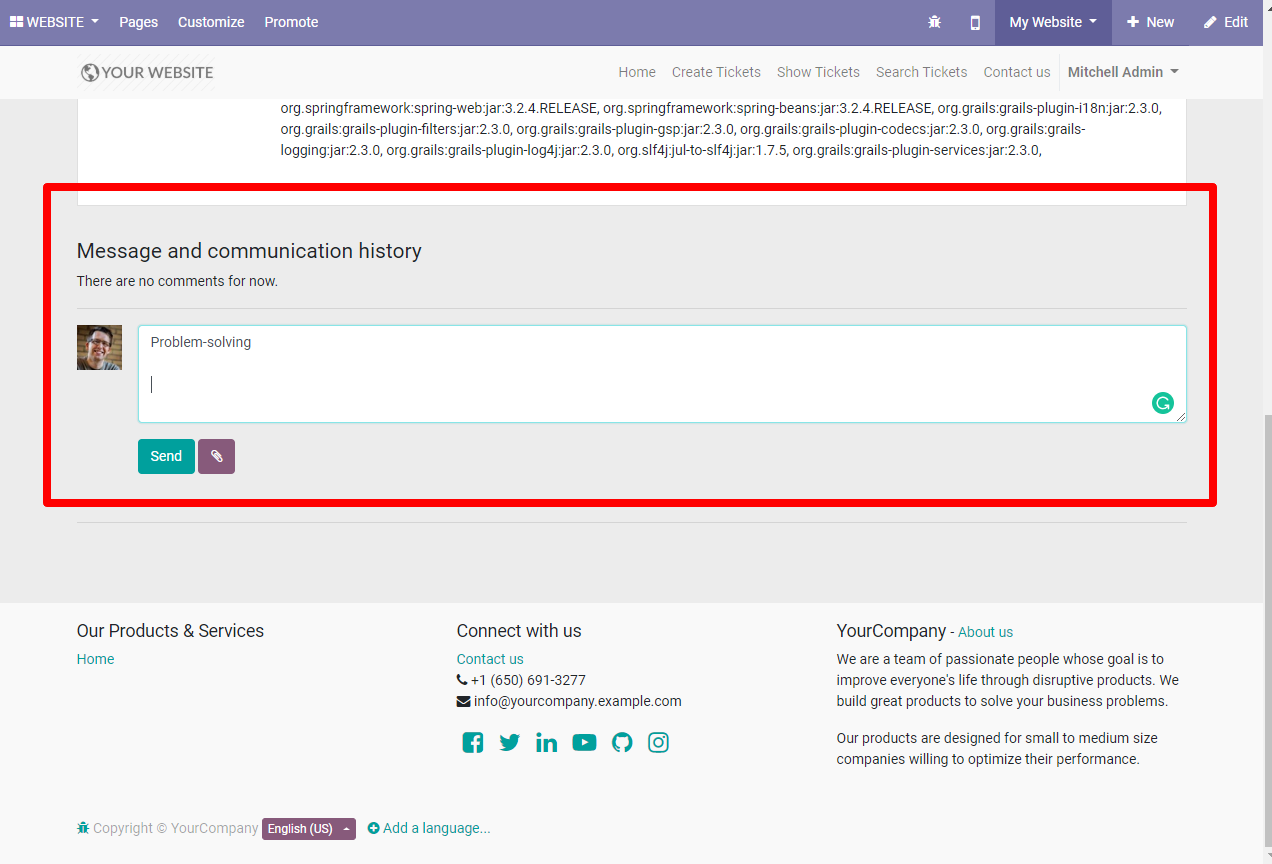Follow the footer Home link
1272x864 pixels.
pyautogui.click(x=95, y=659)
